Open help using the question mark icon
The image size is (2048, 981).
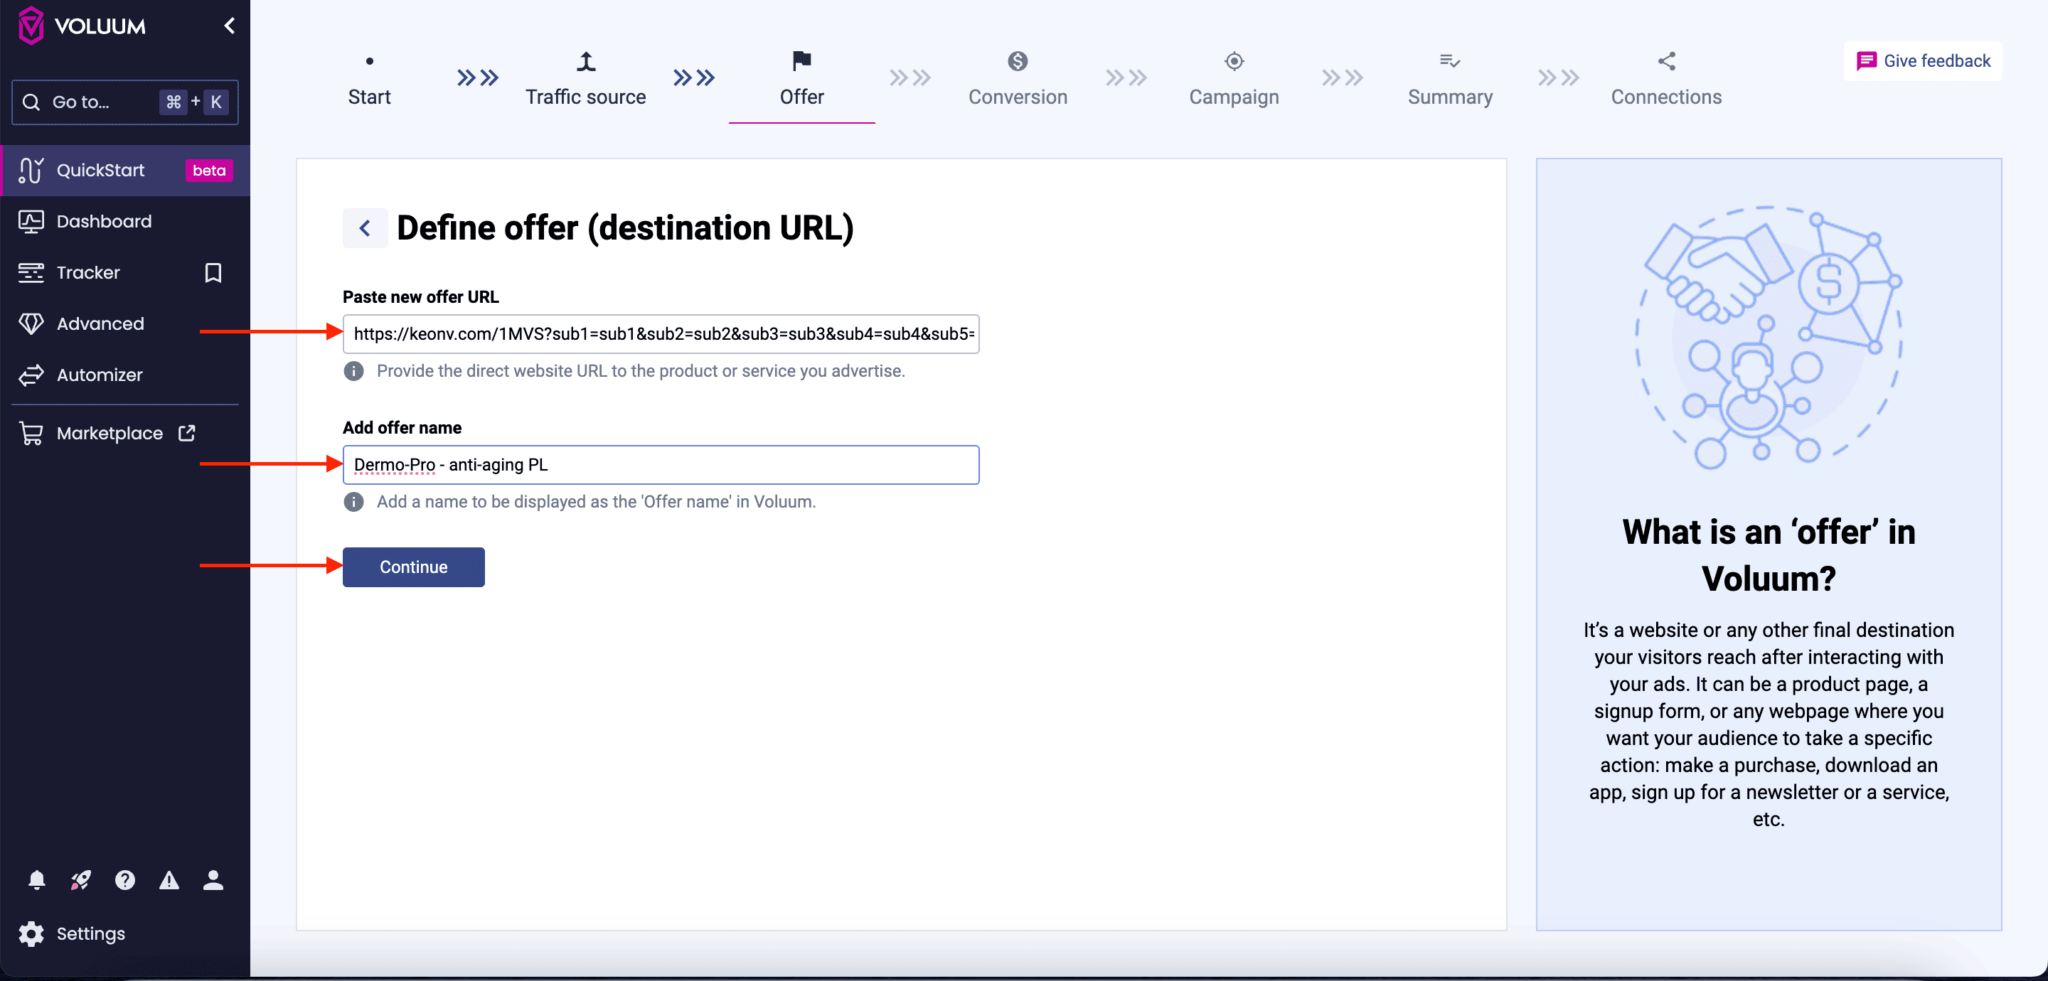point(125,880)
